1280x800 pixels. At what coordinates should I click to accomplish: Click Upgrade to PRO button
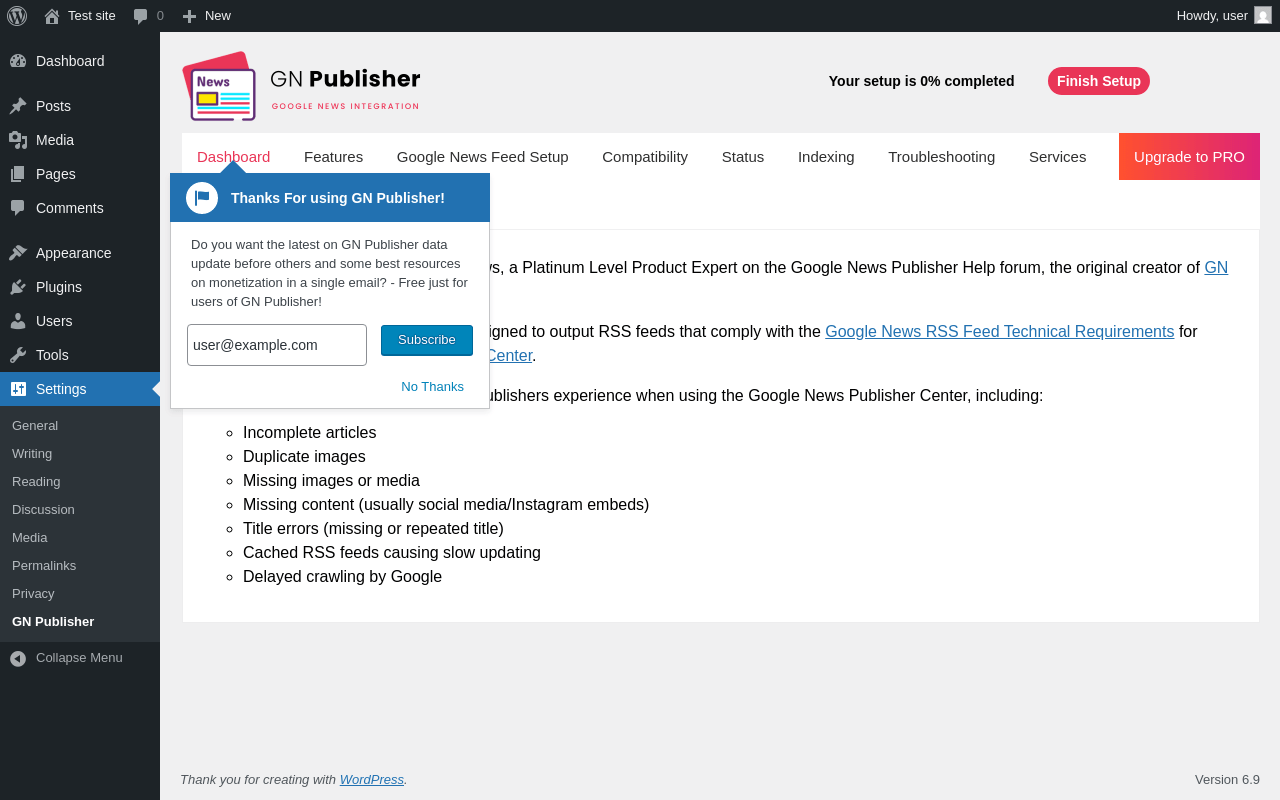[x=1189, y=157]
